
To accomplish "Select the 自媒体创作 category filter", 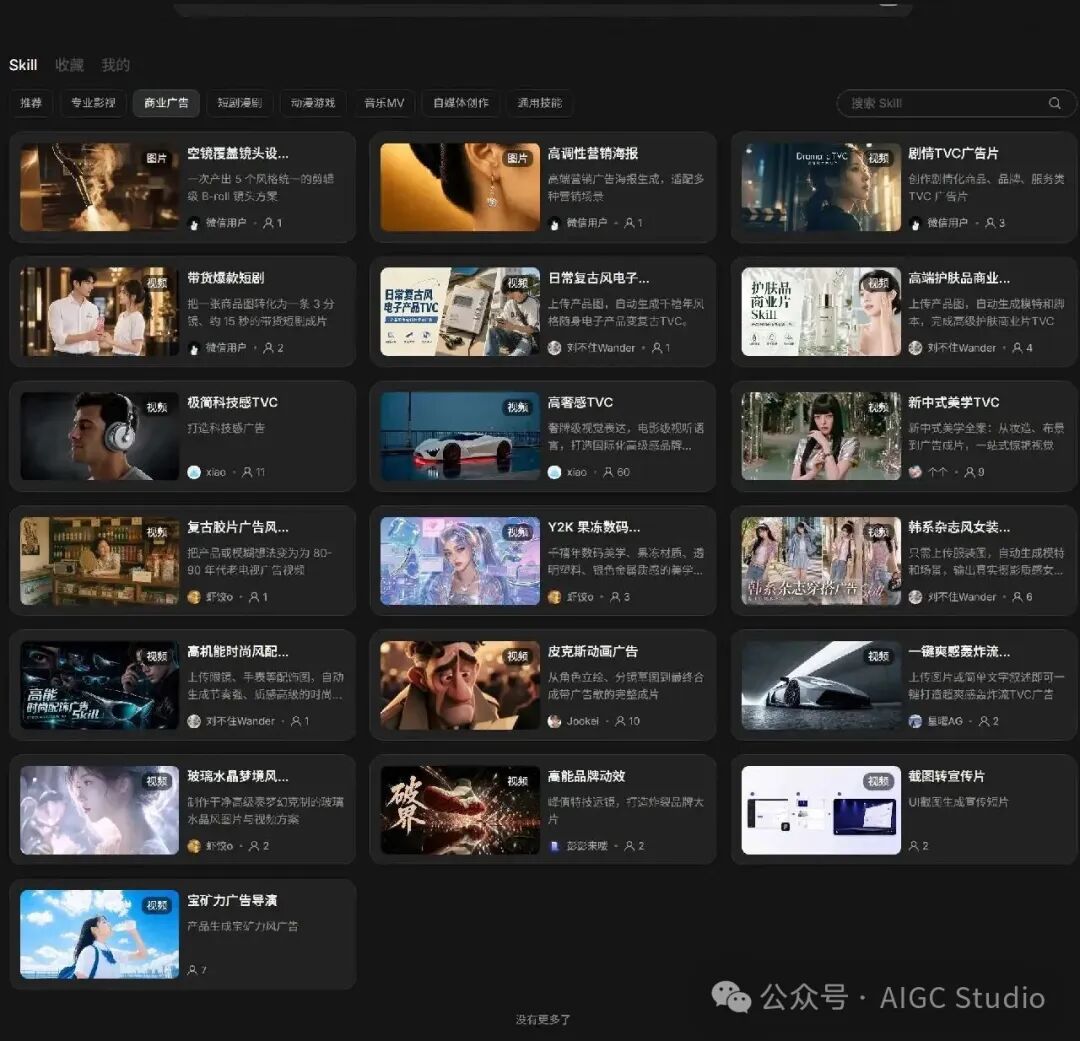I will click(461, 103).
